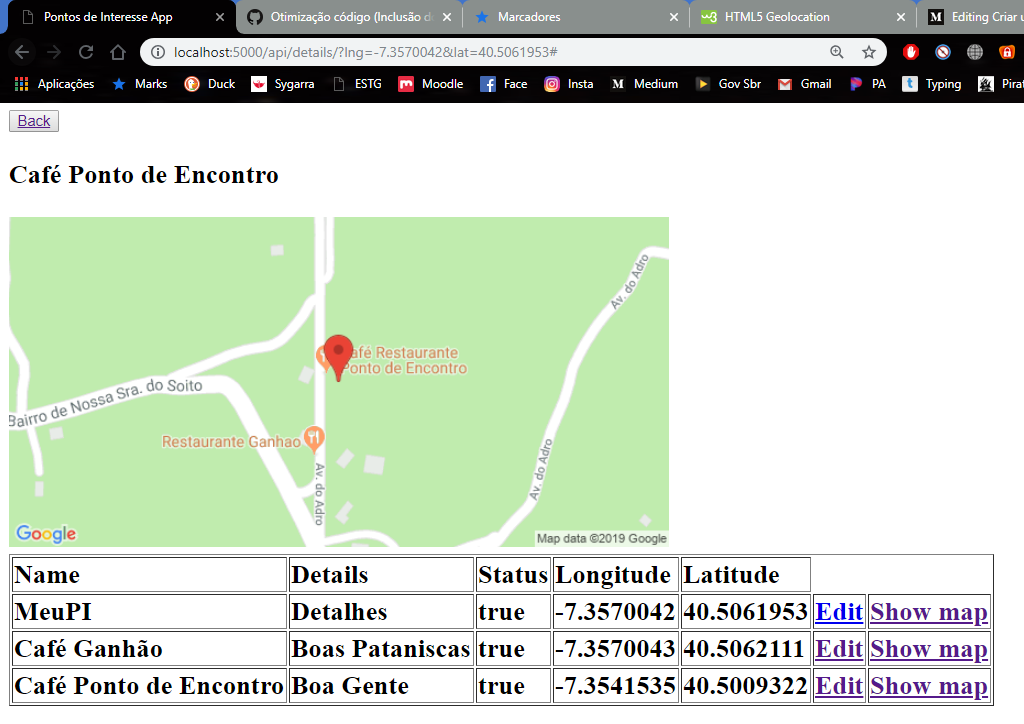The image size is (1024, 724).
Task: Click the blue content-blocker extension icon
Action: tap(941, 51)
